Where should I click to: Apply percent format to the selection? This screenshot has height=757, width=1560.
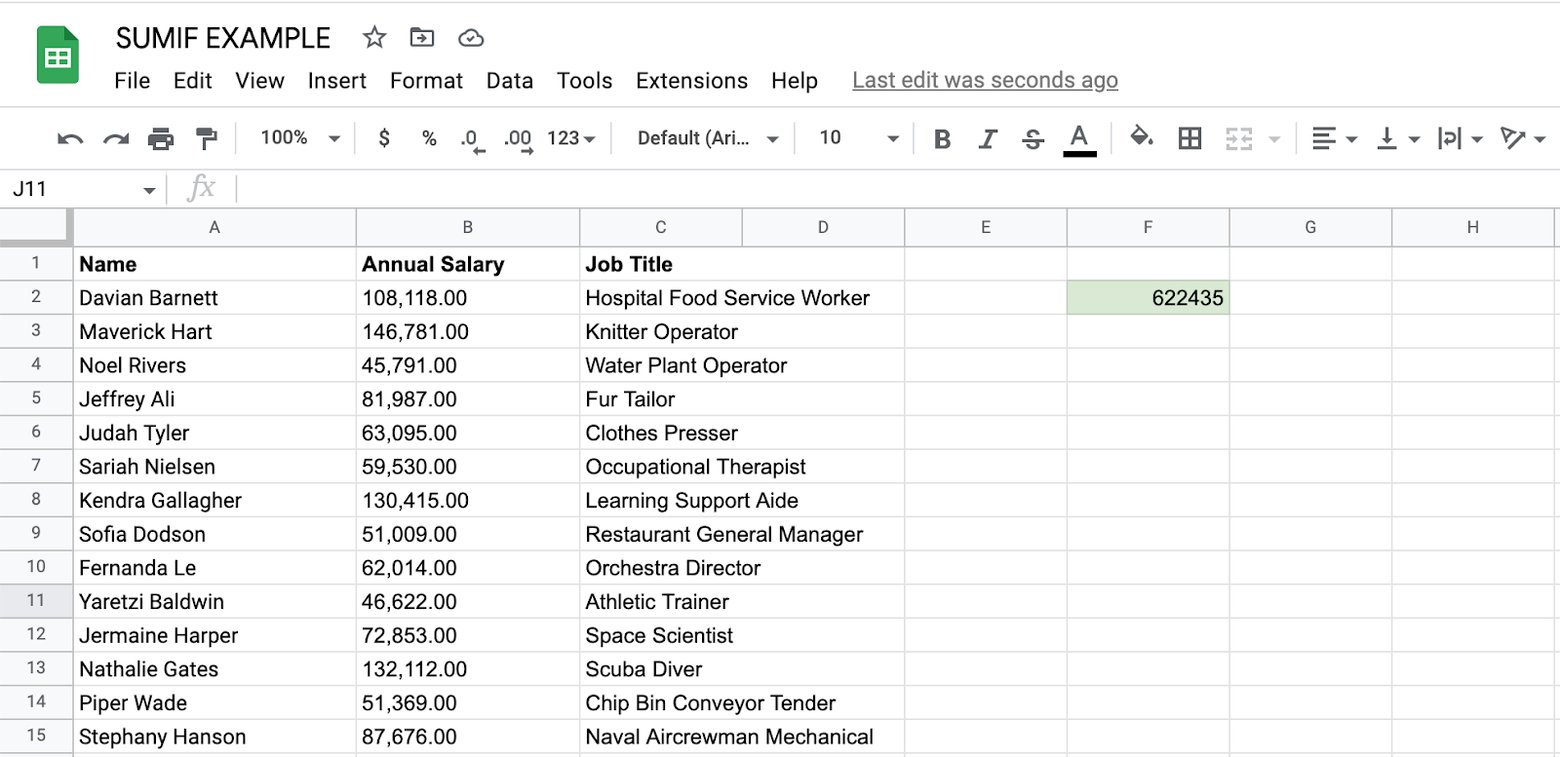[x=428, y=138]
